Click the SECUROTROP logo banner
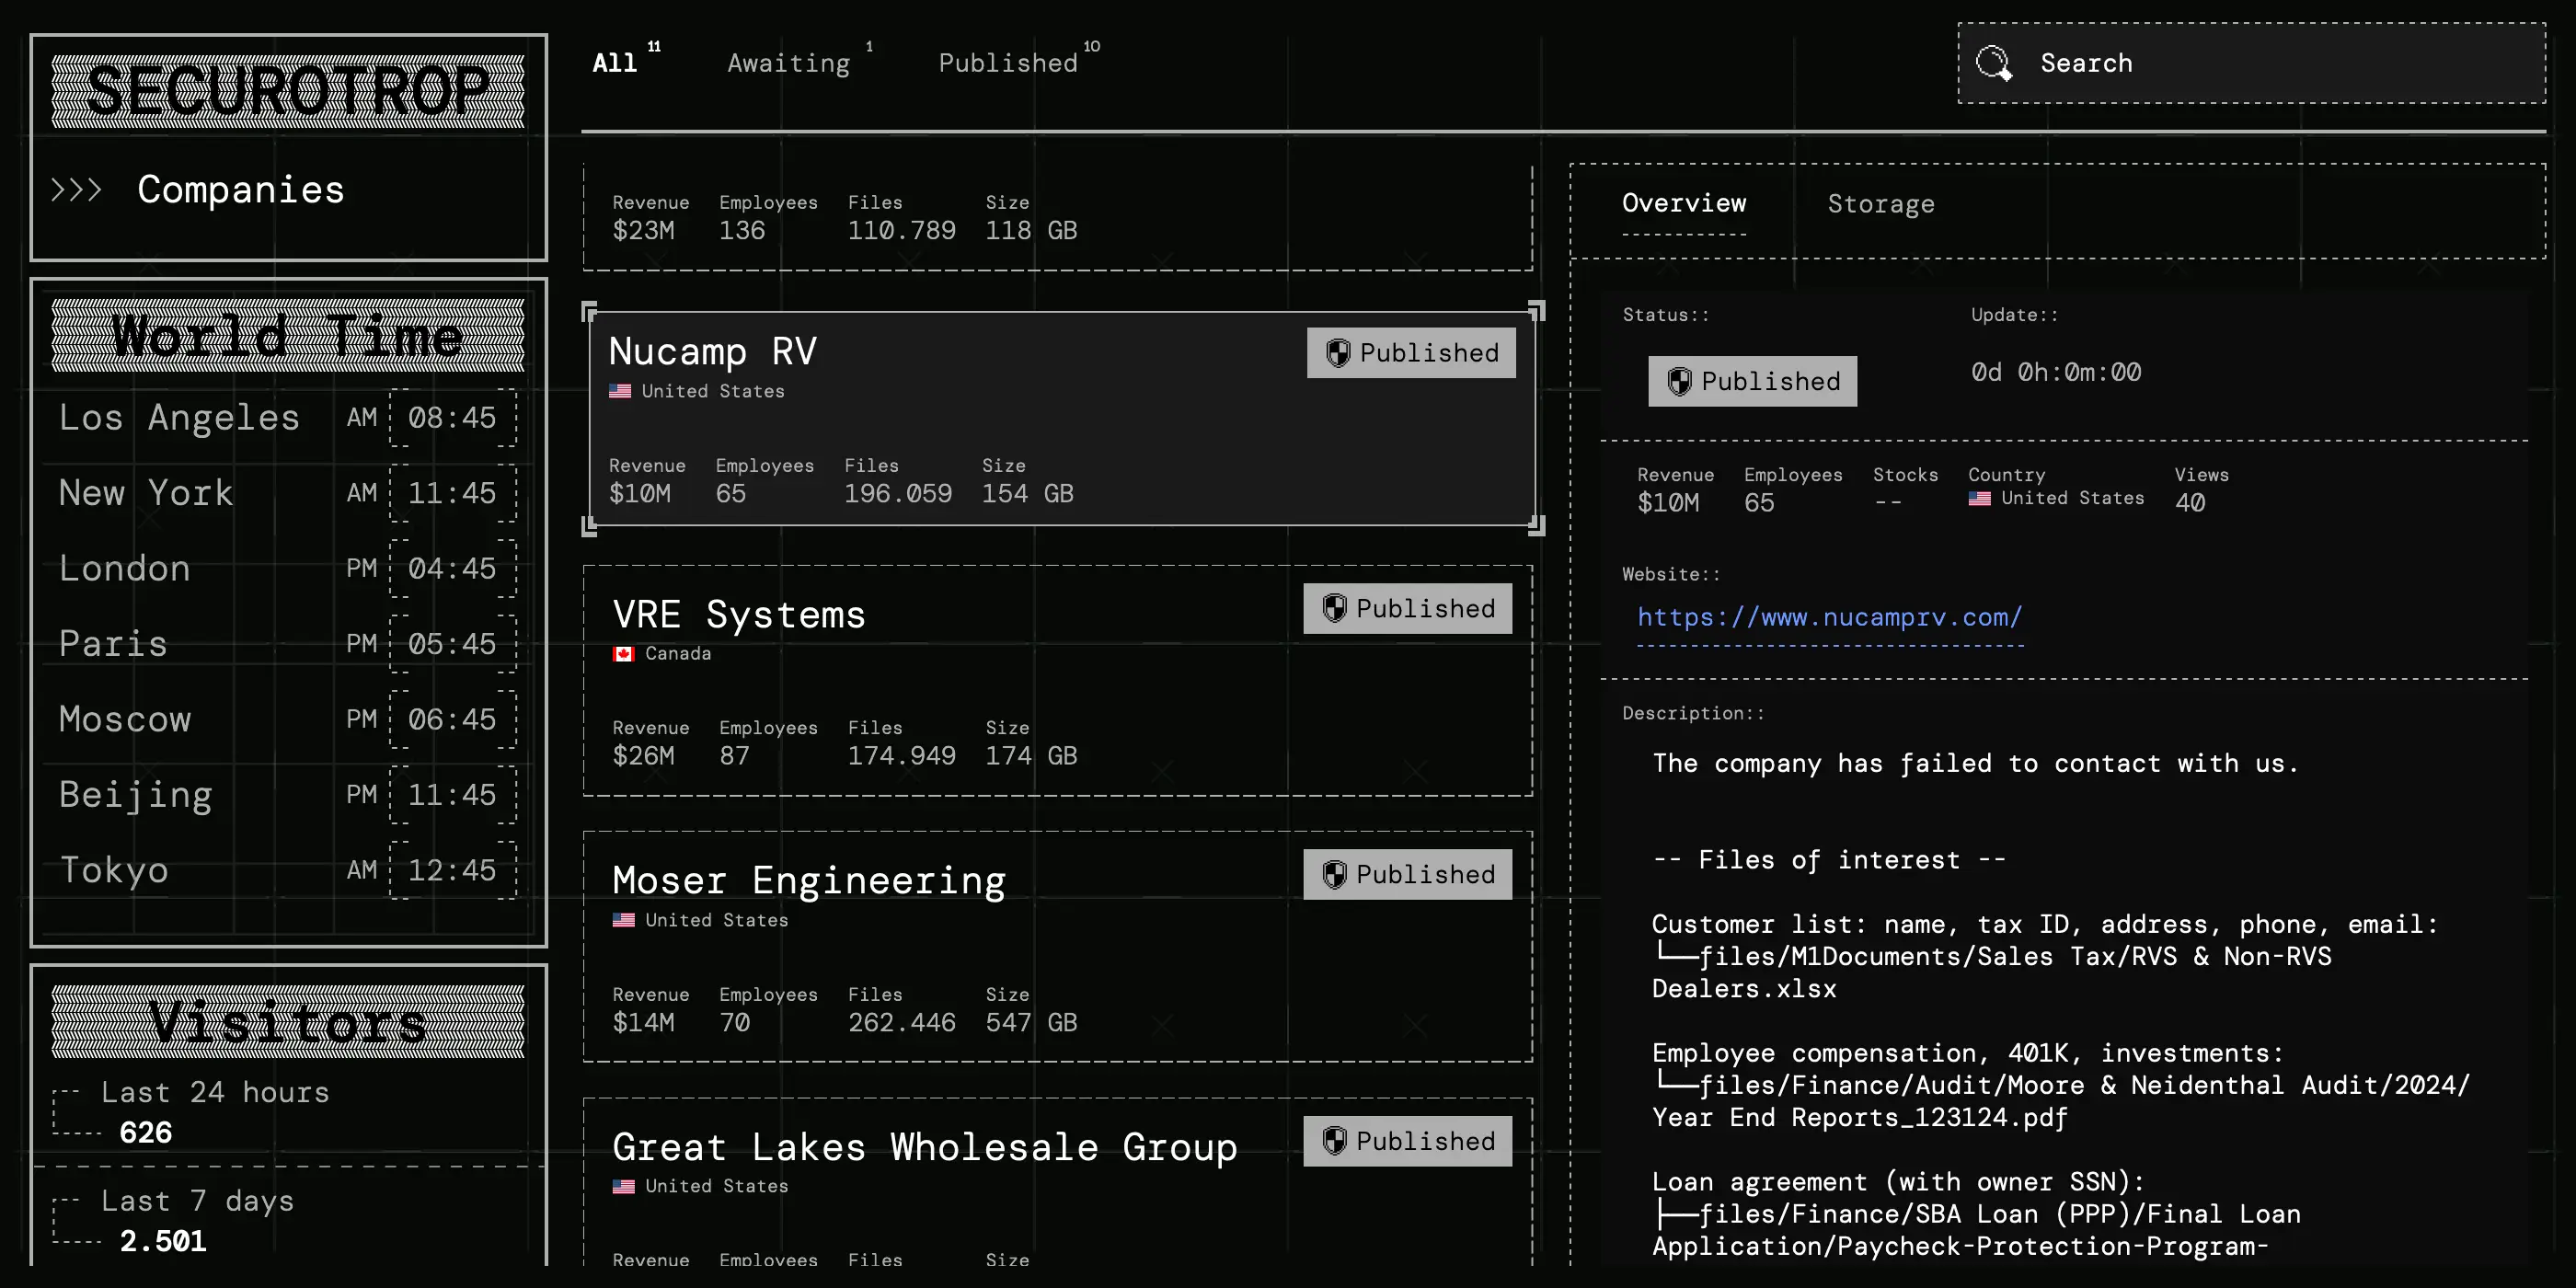Screen dimensions: 2576x1288 tap(288, 91)
